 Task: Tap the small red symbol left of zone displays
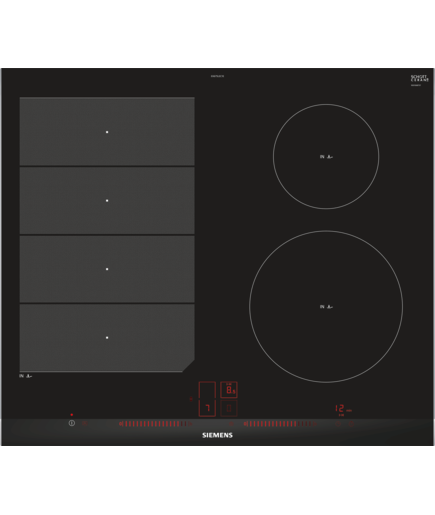coord(191,399)
